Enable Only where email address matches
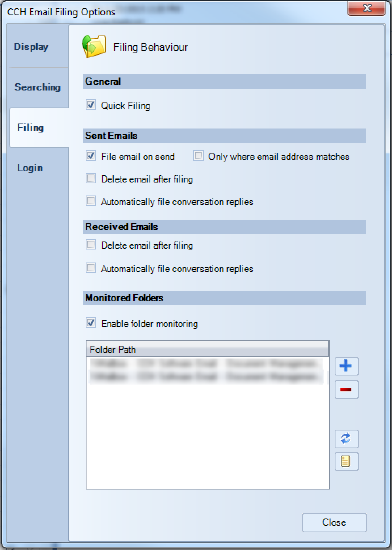 198,156
